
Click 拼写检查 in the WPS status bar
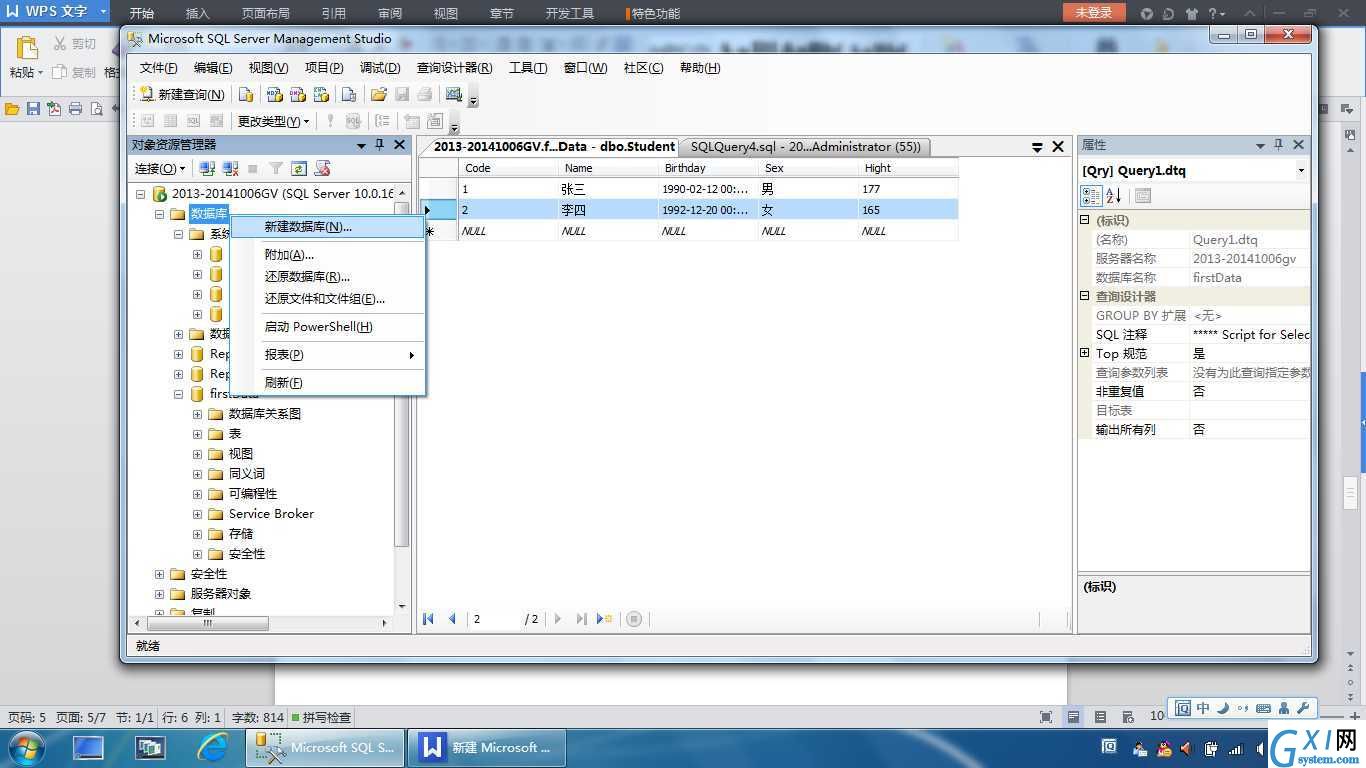320,717
